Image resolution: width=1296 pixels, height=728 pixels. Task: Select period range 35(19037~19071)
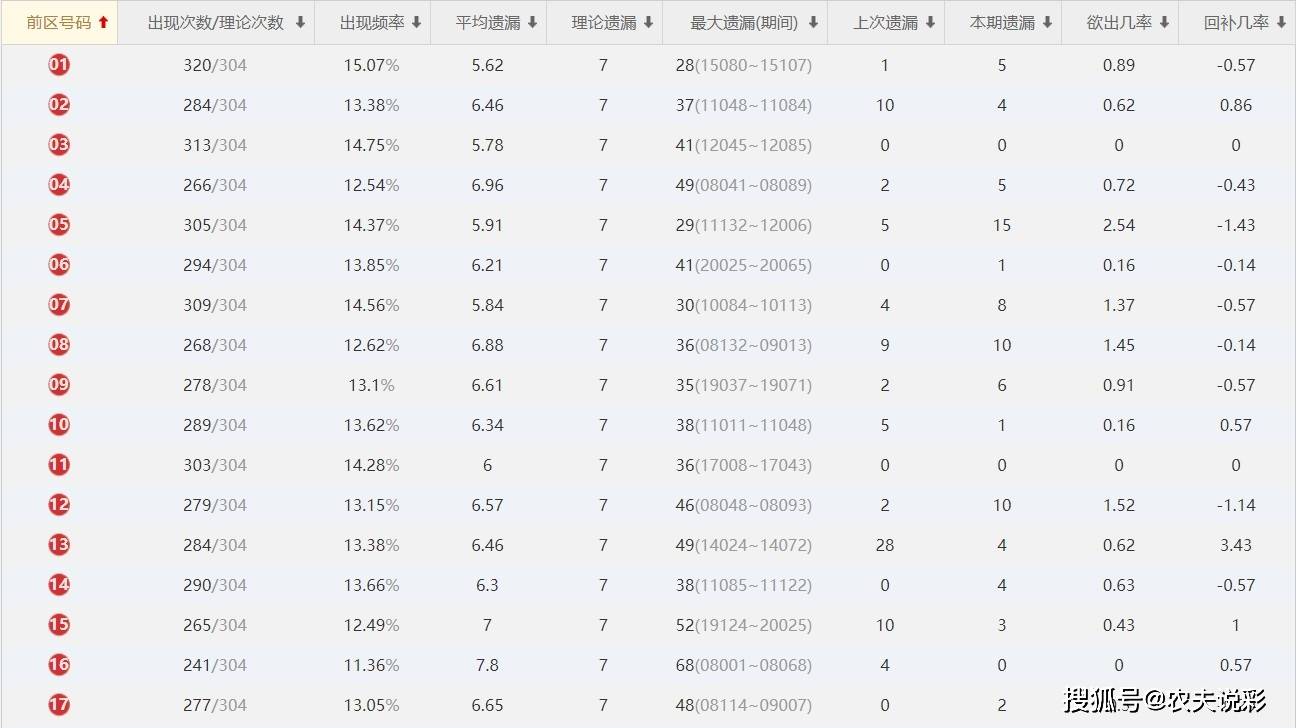point(744,385)
